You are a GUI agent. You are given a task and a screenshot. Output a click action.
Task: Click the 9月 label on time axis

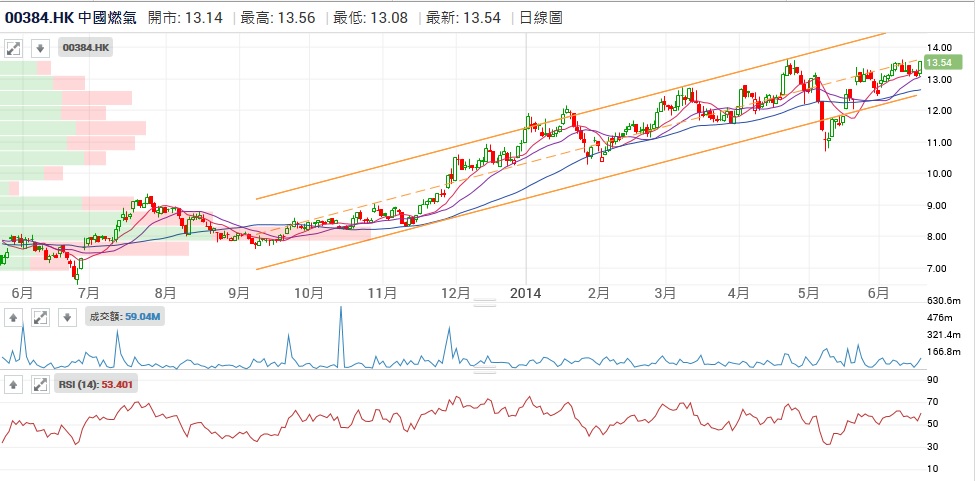point(238,293)
